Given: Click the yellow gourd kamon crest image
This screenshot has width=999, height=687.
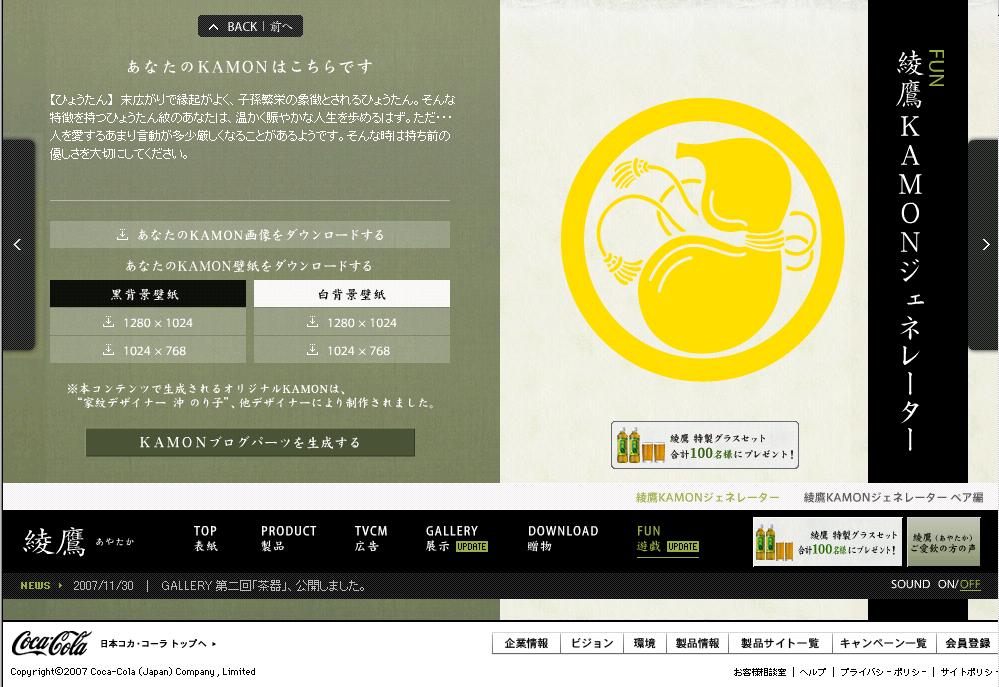Looking at the screenshot, I should [x=702, y=240].
